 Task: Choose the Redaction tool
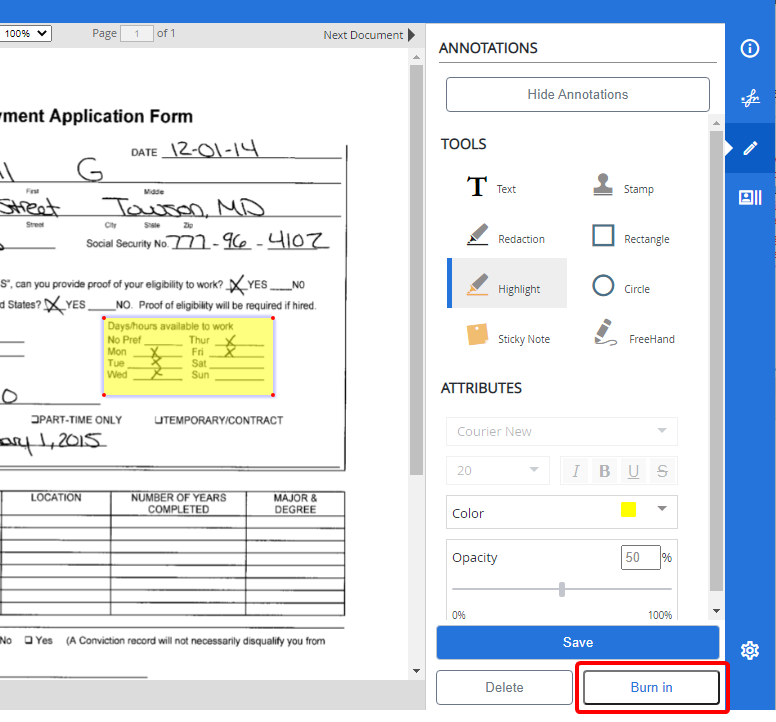(x=506, y=238)
